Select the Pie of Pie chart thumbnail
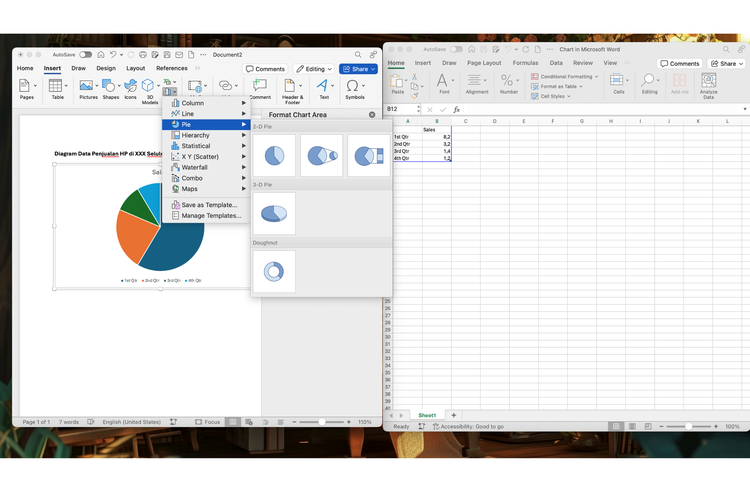The height and width of the screenshot is (500, 750). click(322, 156)
